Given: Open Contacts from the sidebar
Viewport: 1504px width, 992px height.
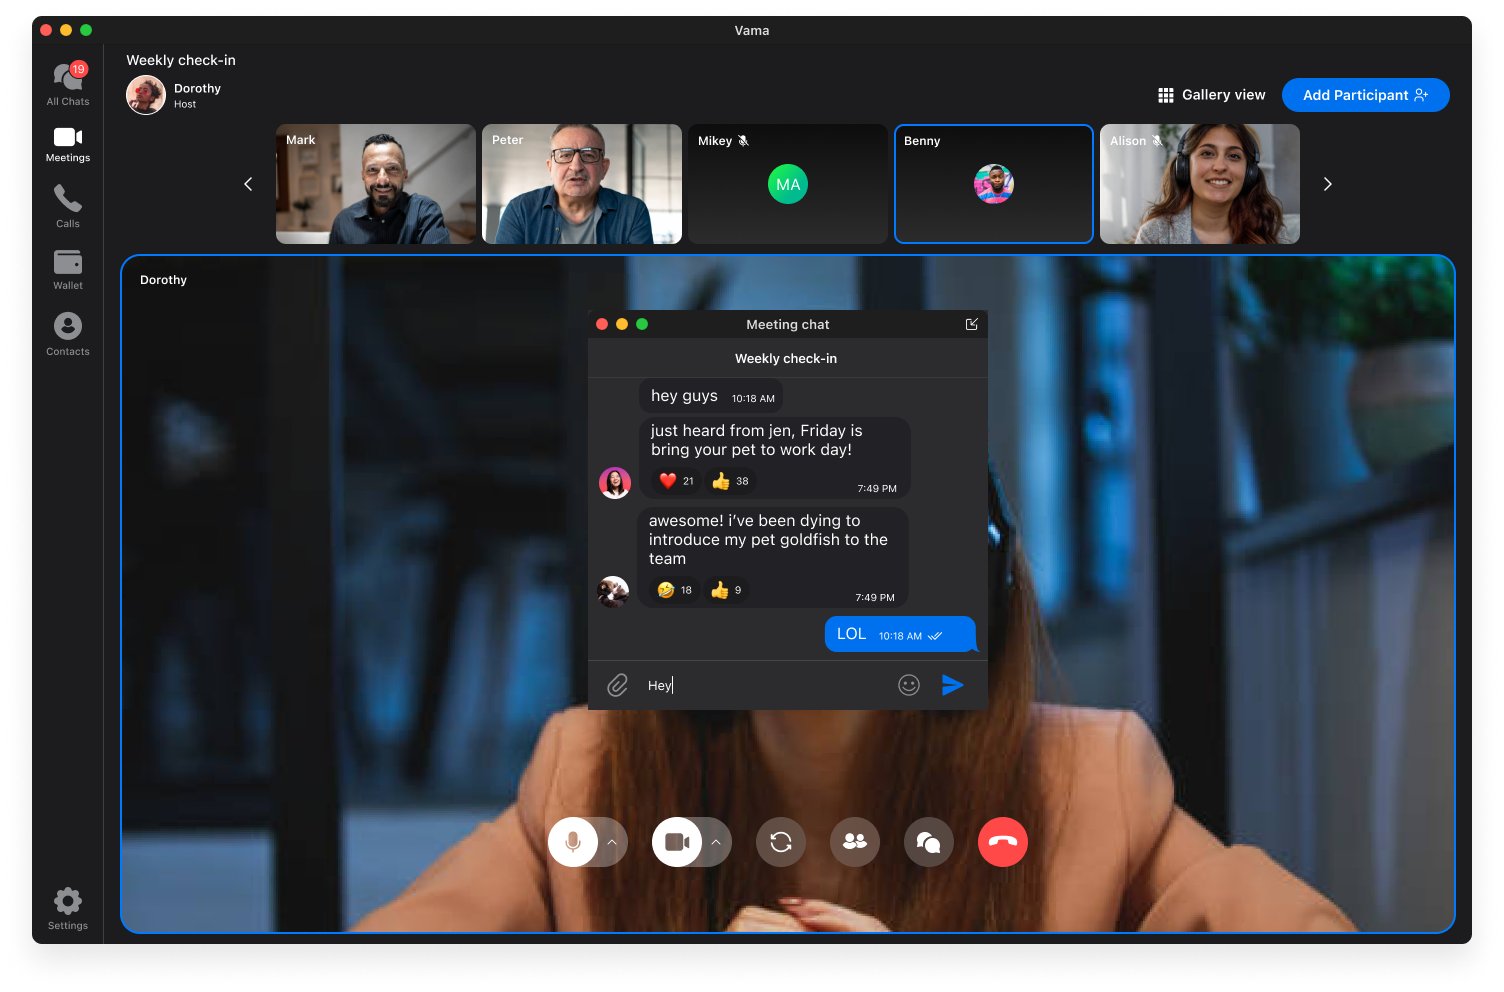Looking at the screenshot, I should click(x=68, y=334).
